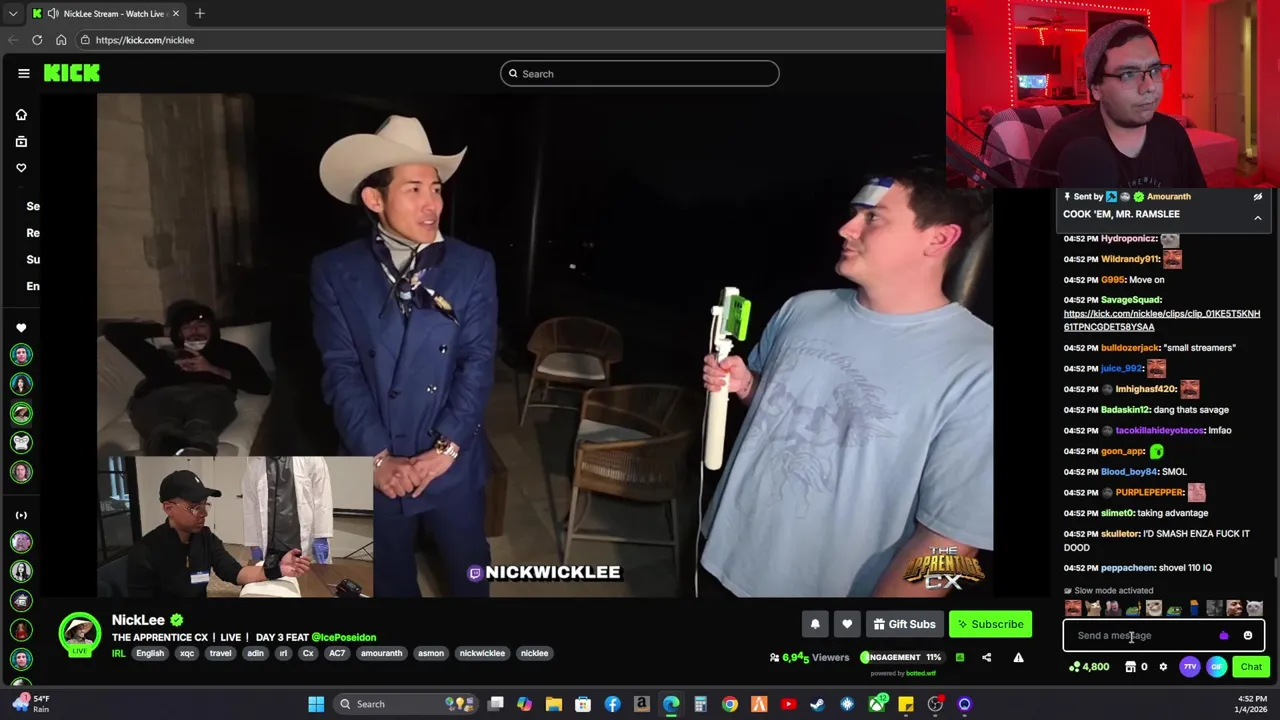
Task: Open the green stats icon beside engagement
Action: point(960,657)
